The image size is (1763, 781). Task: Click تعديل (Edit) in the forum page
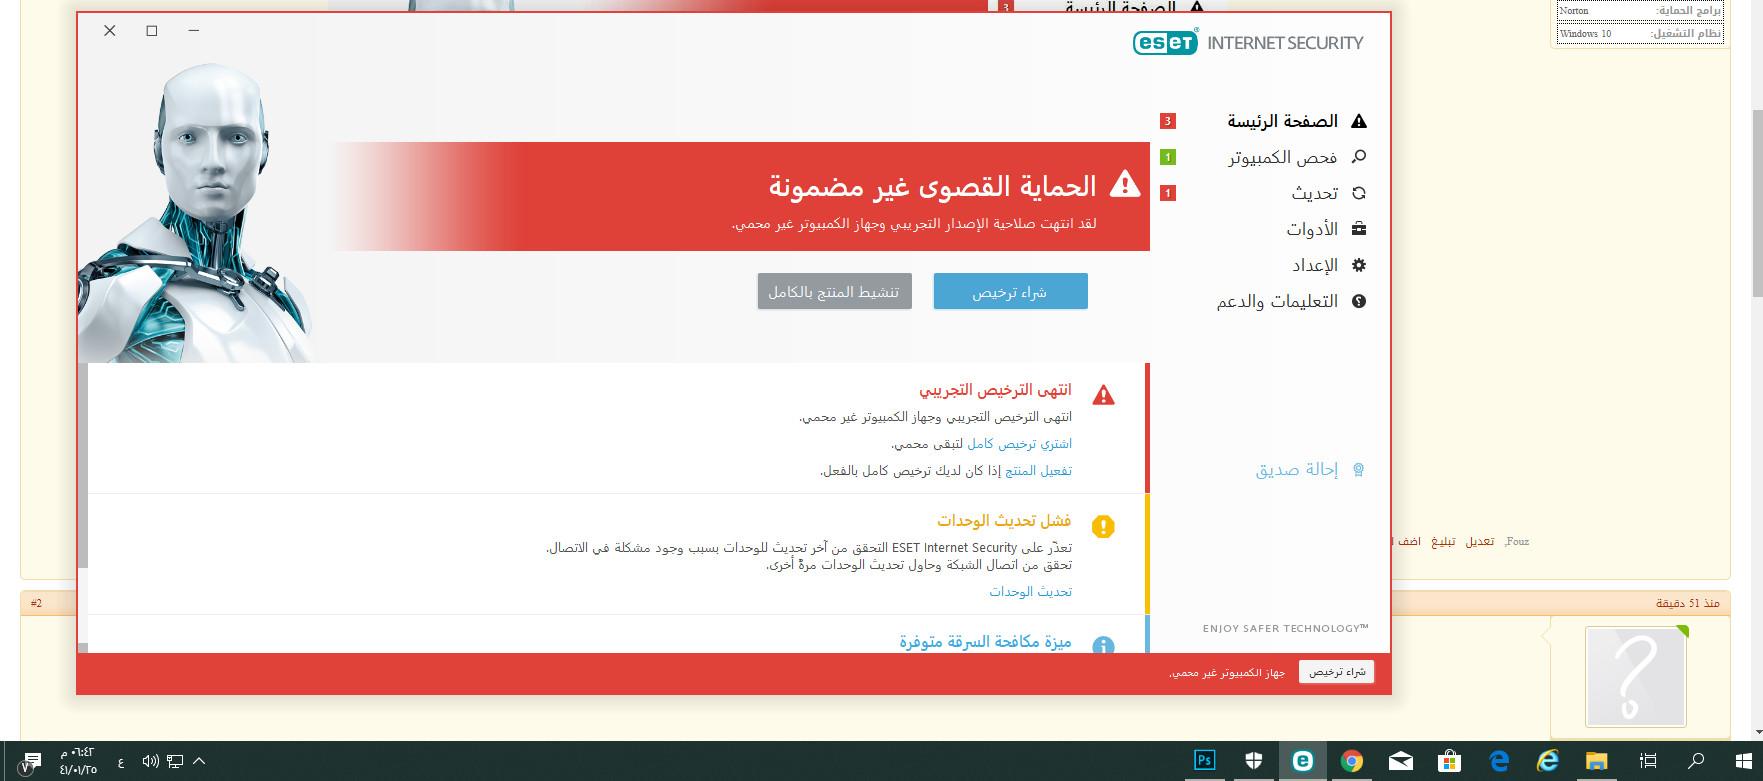(1480, 541)
